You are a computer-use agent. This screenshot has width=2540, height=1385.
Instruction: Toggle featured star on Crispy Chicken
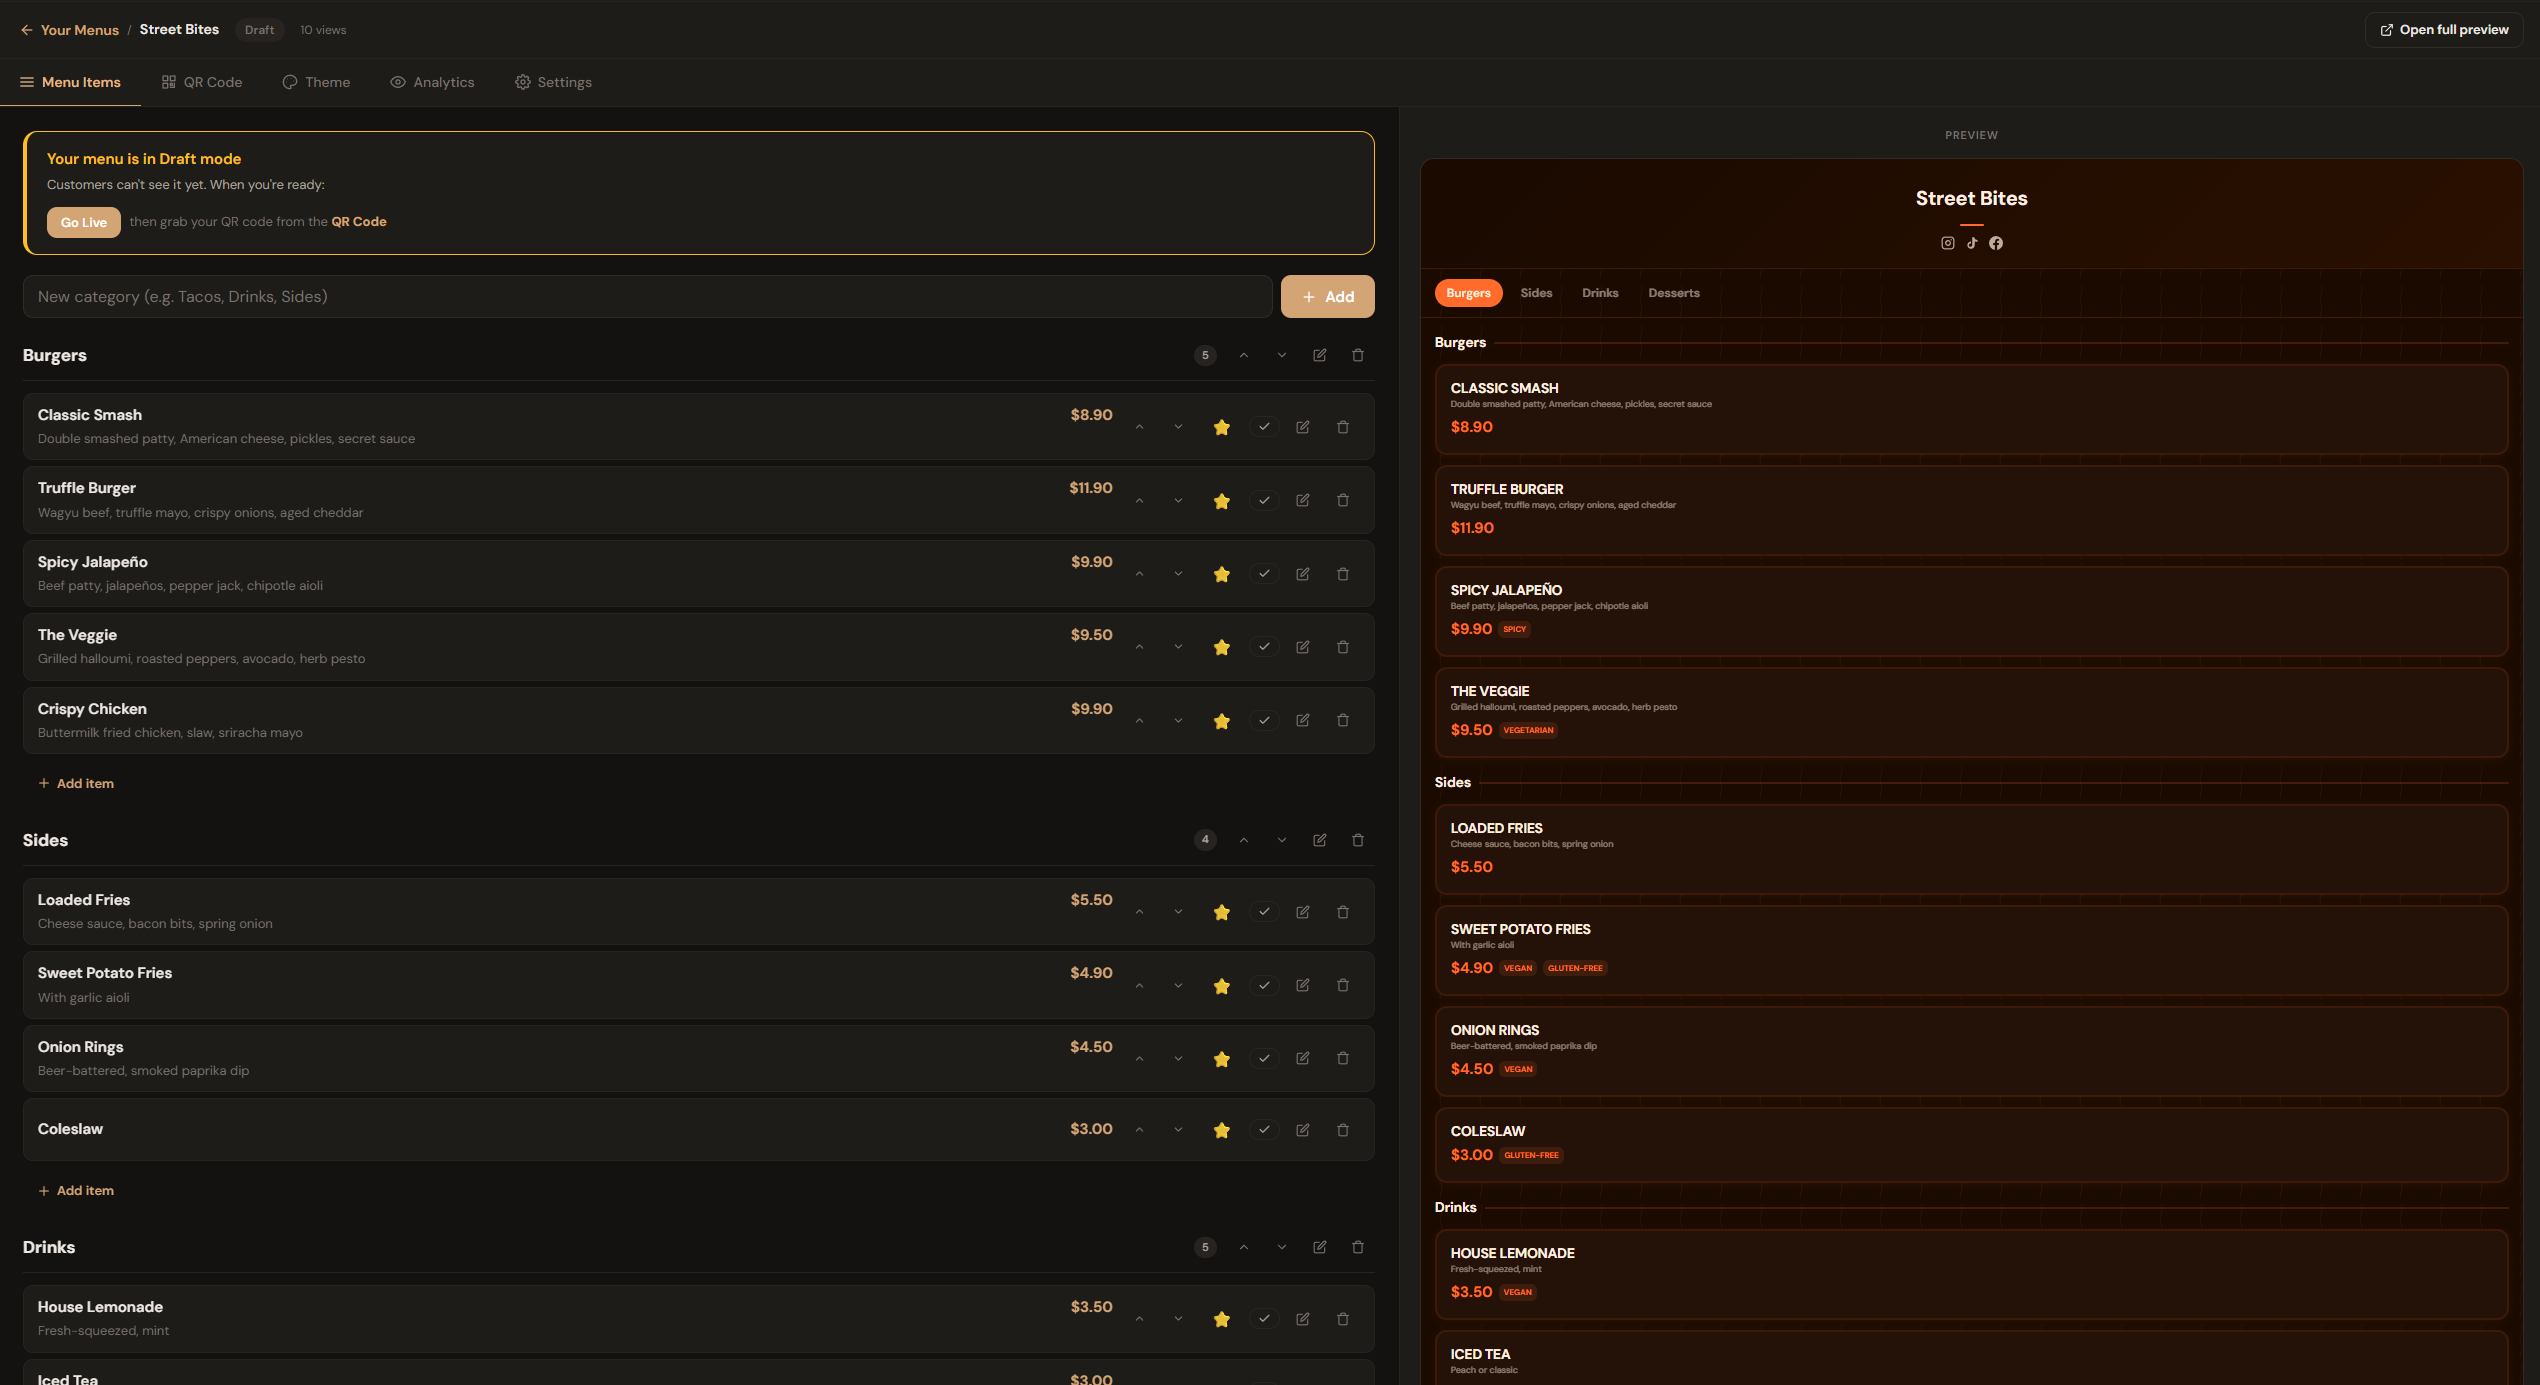point(1222,721)
